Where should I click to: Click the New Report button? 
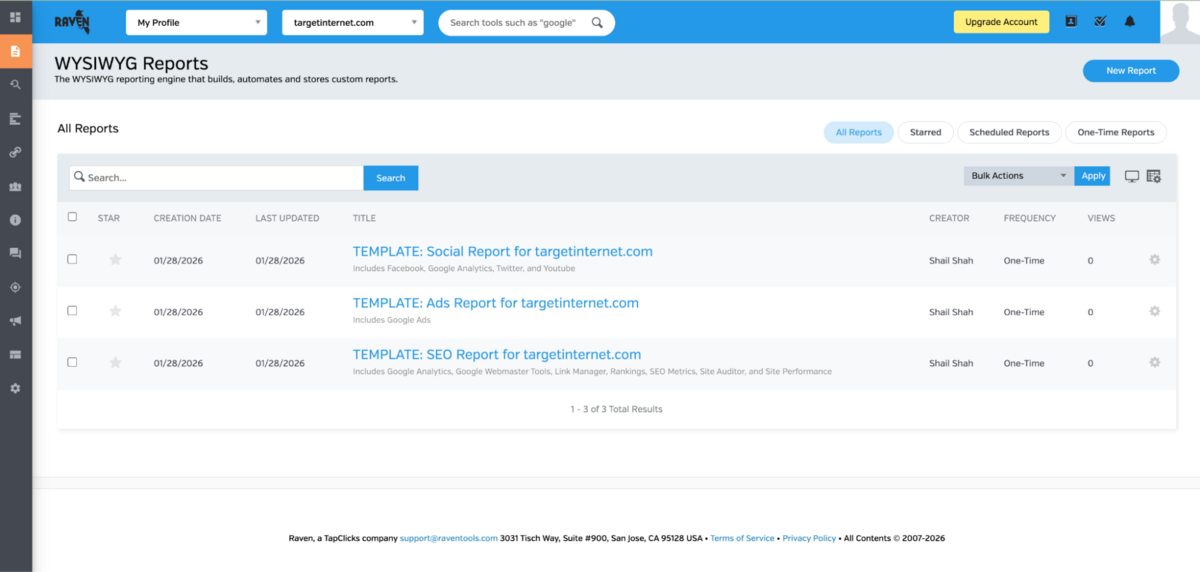(x=1130, y=71)
